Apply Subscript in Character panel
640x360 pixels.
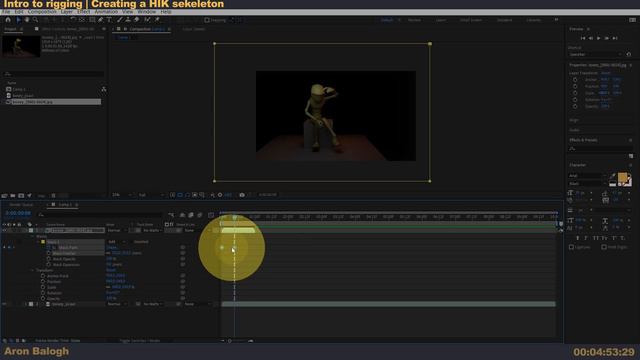point(622,238)
